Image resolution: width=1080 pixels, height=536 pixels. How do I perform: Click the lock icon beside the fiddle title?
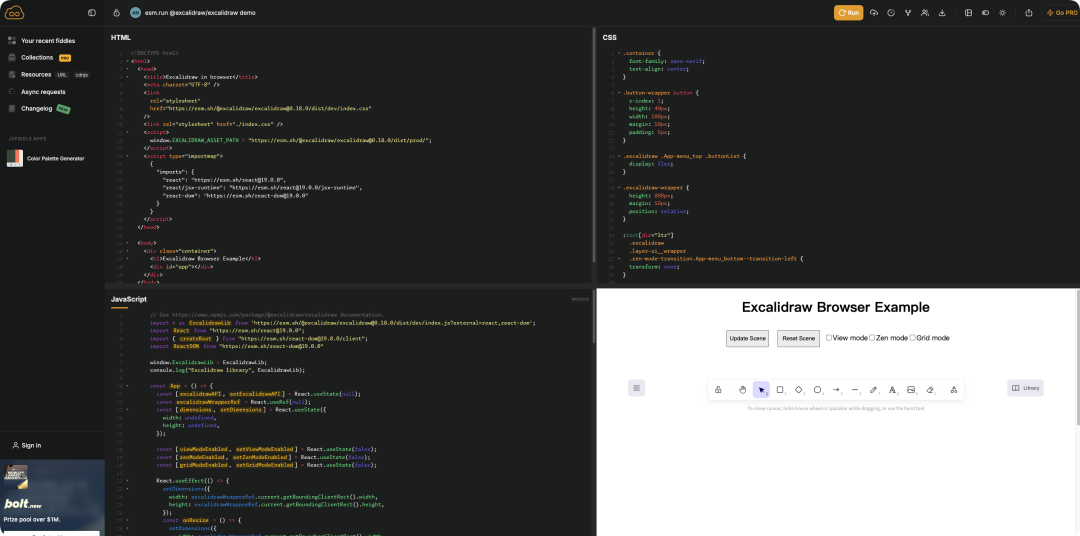coord(116,12)
